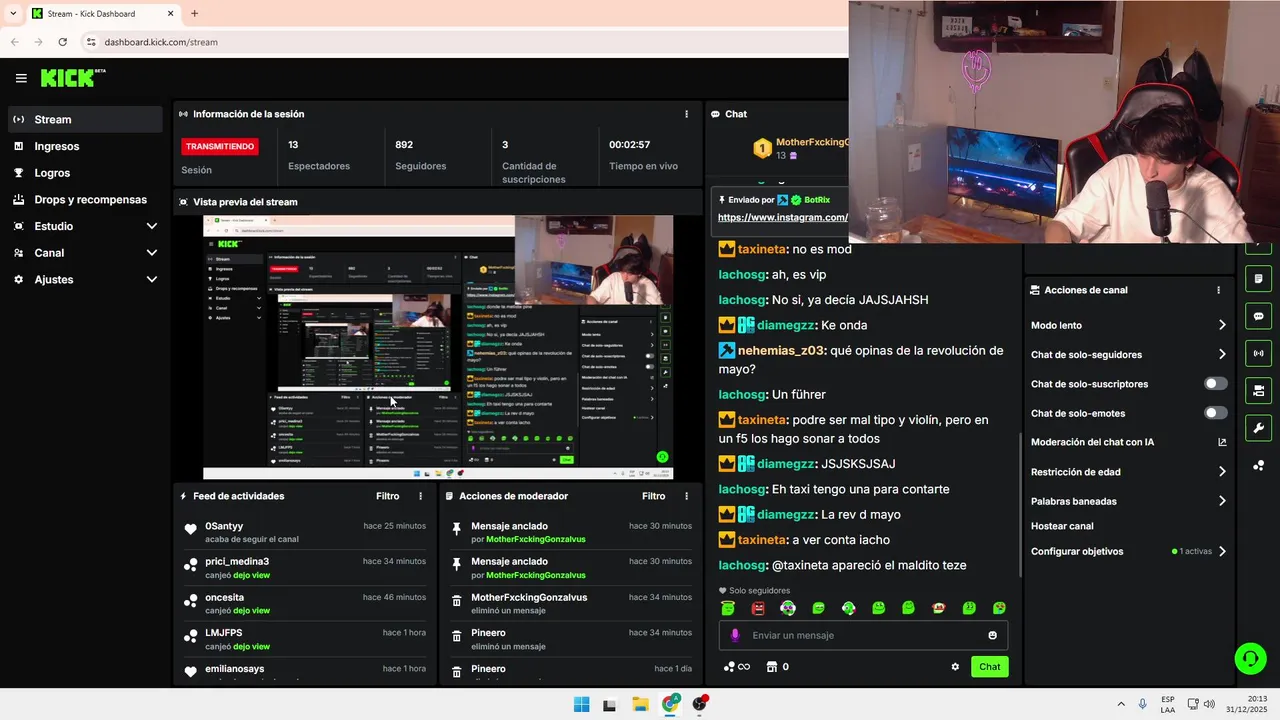Viewport: 1280px width, 720px height.
Task: Open the hamburger menu next to Kick logo
Action: [21, 78]
